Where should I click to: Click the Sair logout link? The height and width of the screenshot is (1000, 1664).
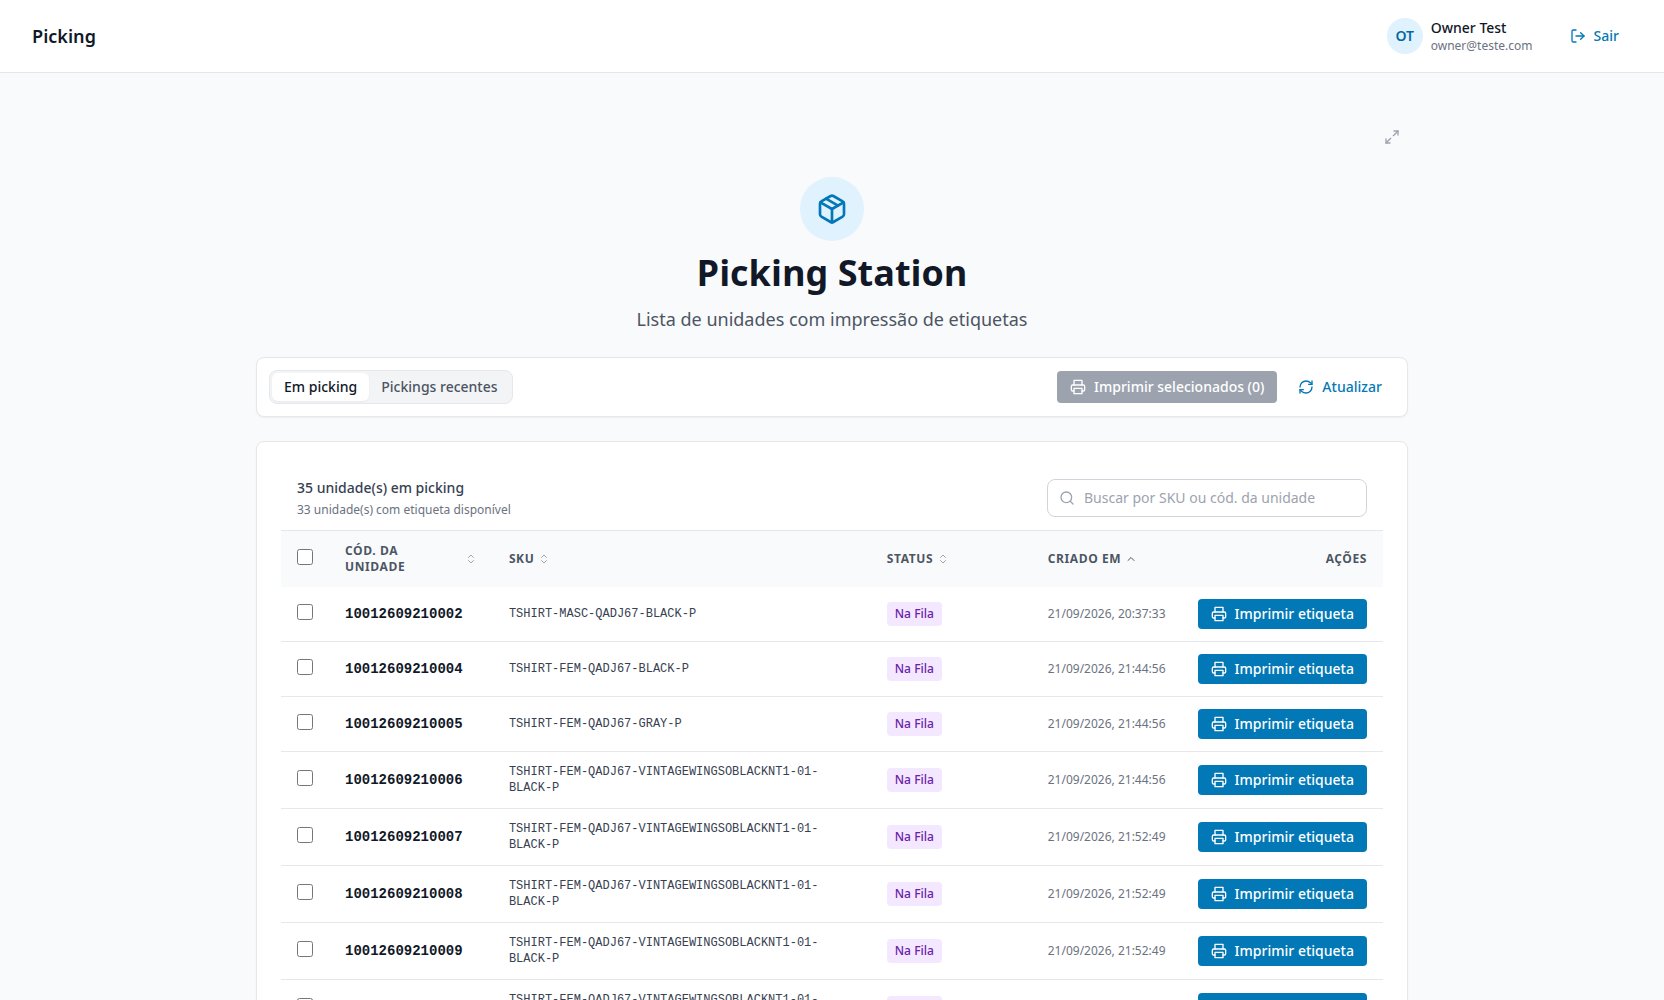(1594, 36)
